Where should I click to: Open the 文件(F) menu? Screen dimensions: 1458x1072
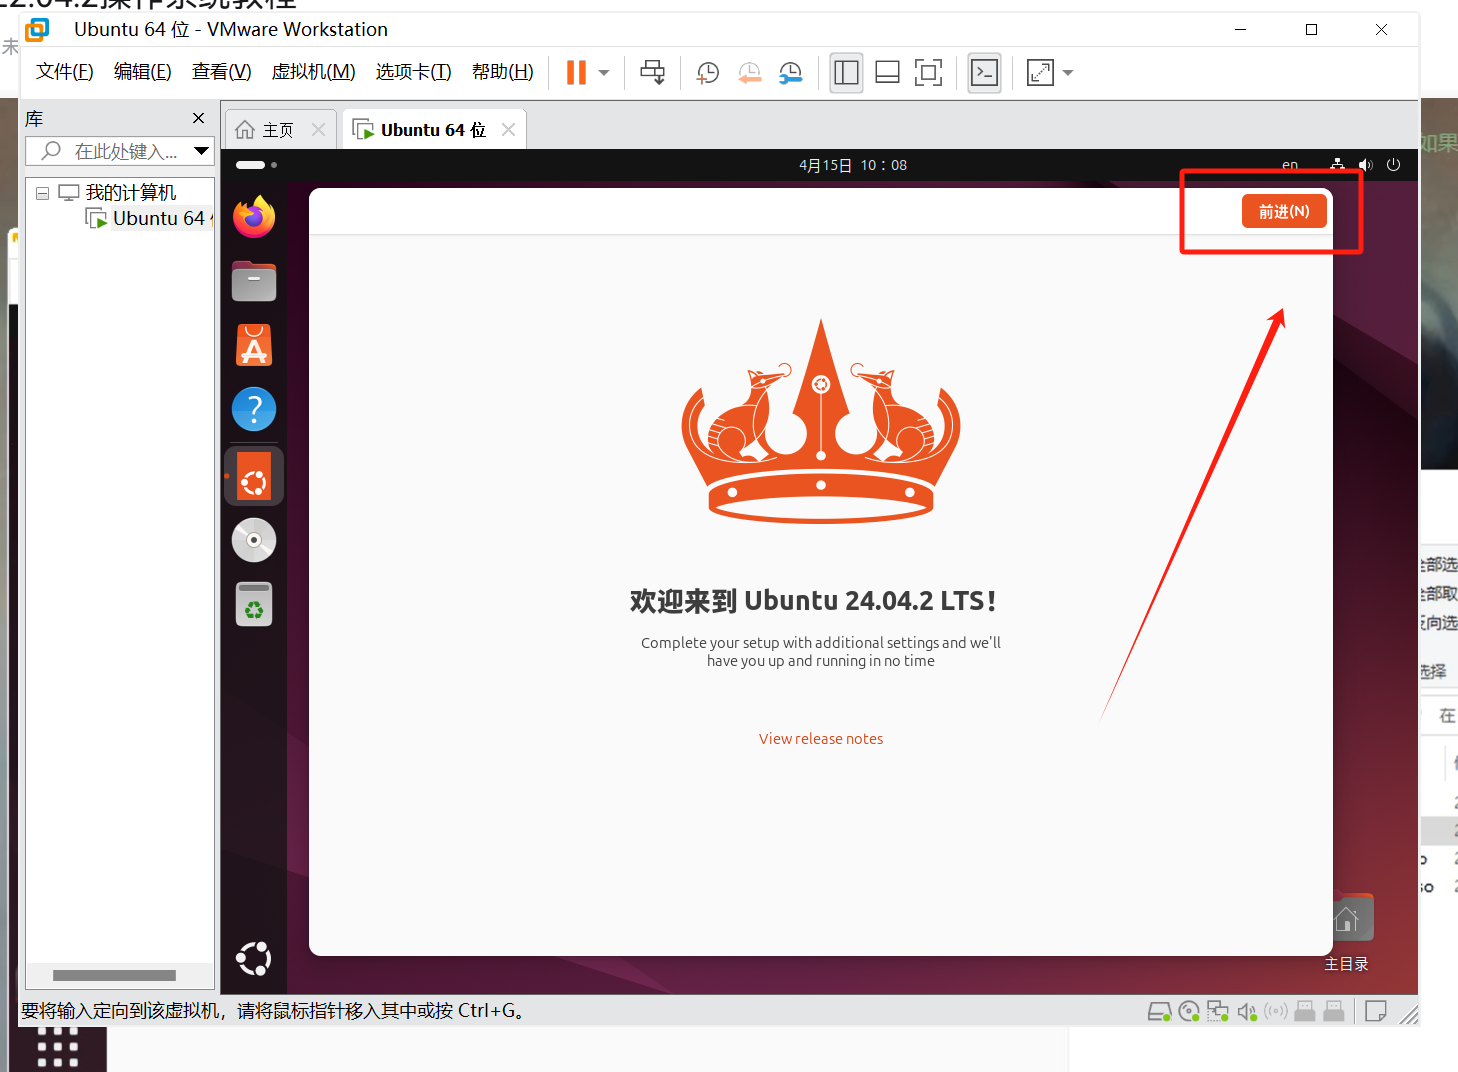click(65, 72)
